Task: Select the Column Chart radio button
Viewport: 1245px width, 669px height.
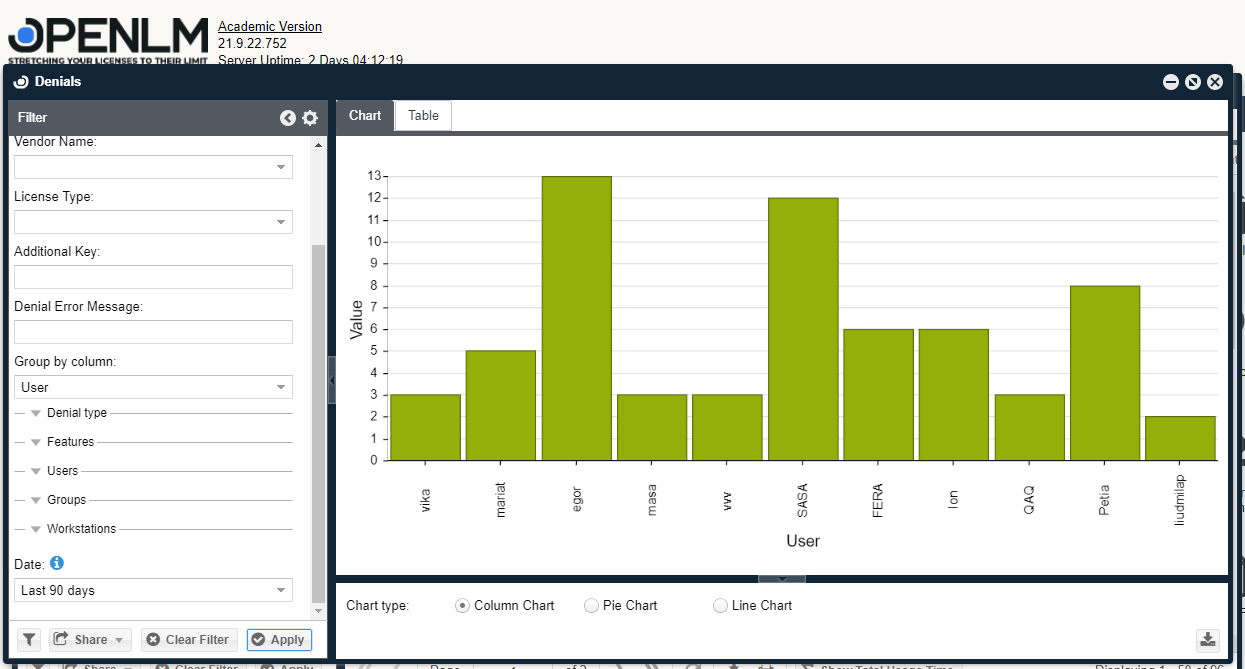Action: coord(462,605)
